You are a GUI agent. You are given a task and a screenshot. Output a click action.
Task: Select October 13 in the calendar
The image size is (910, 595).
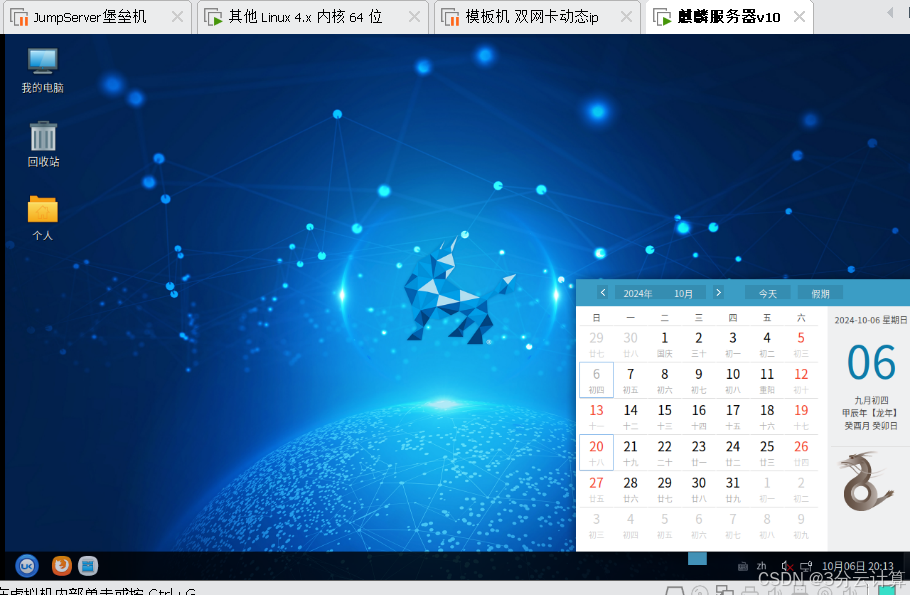[597, 416]
